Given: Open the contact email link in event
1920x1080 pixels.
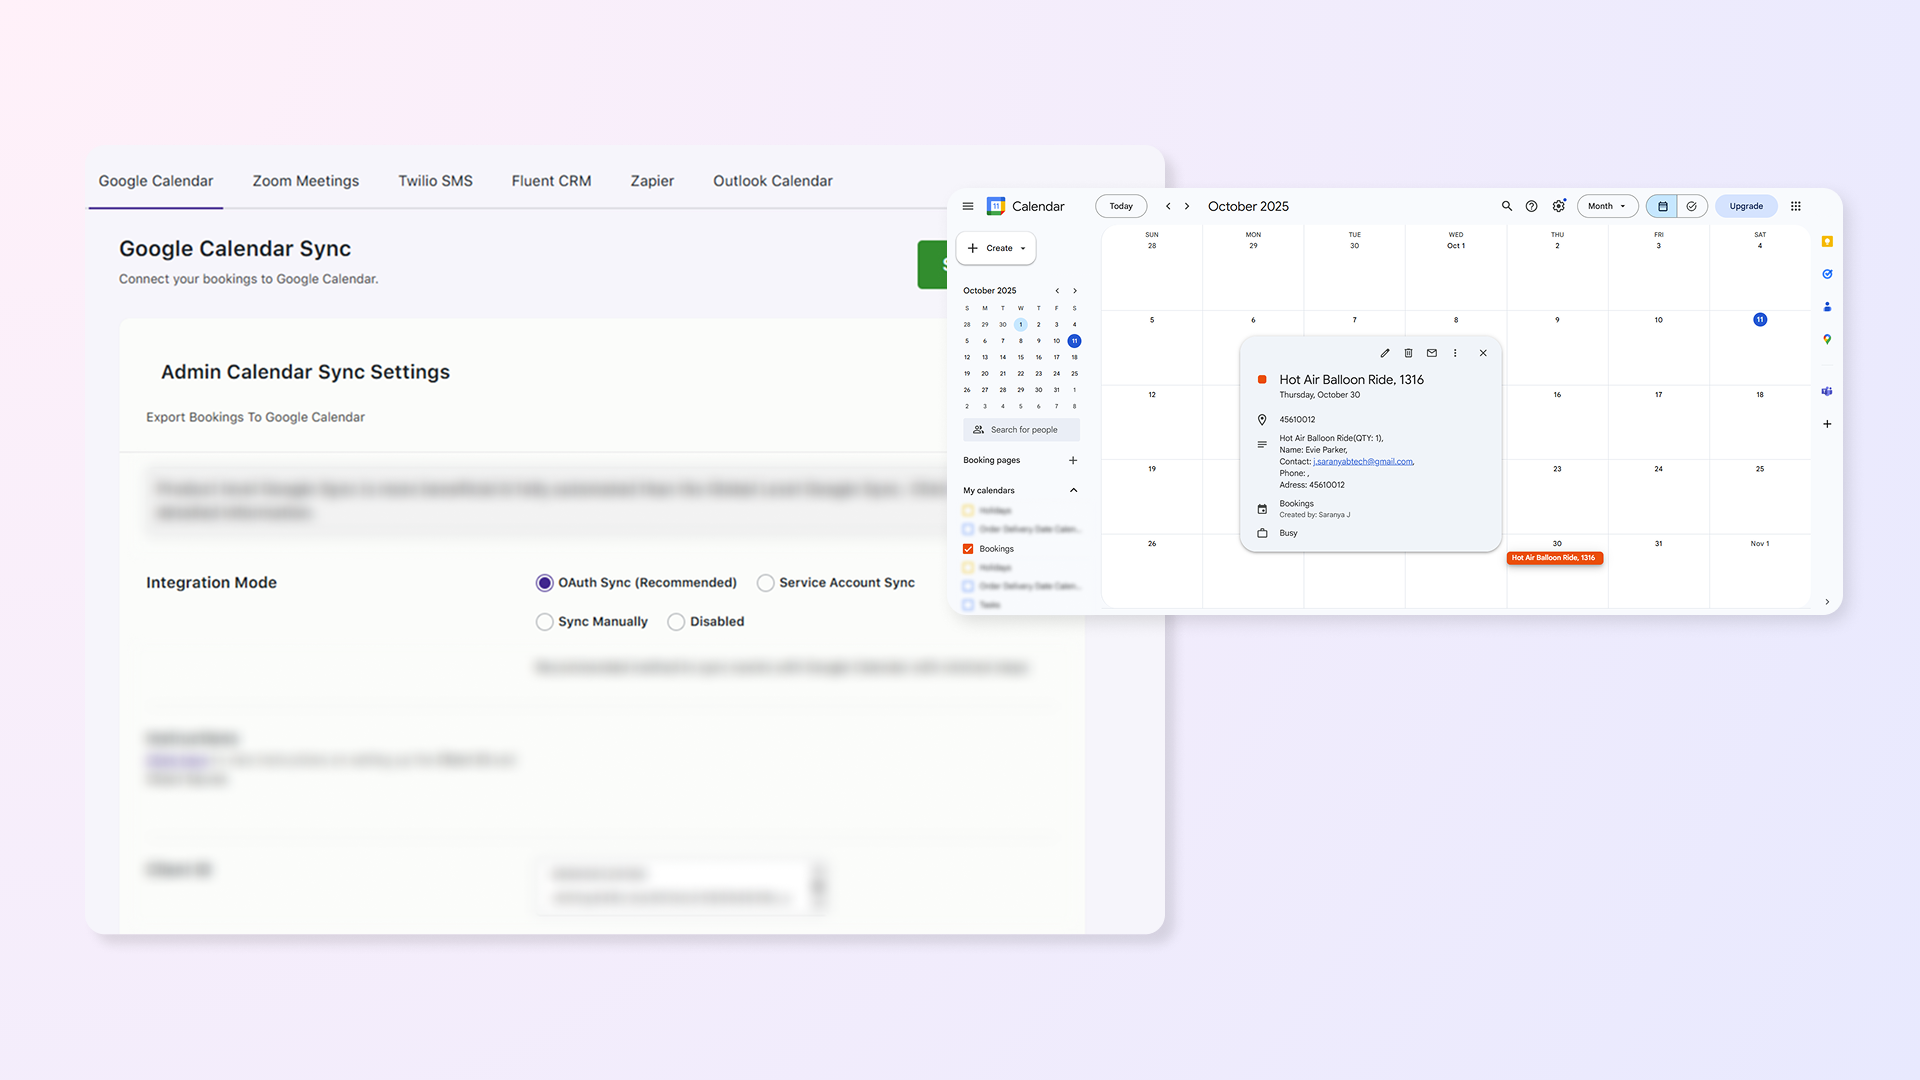Looking at the screenshot, I should pyautogui.click(x=1363, y=462).
